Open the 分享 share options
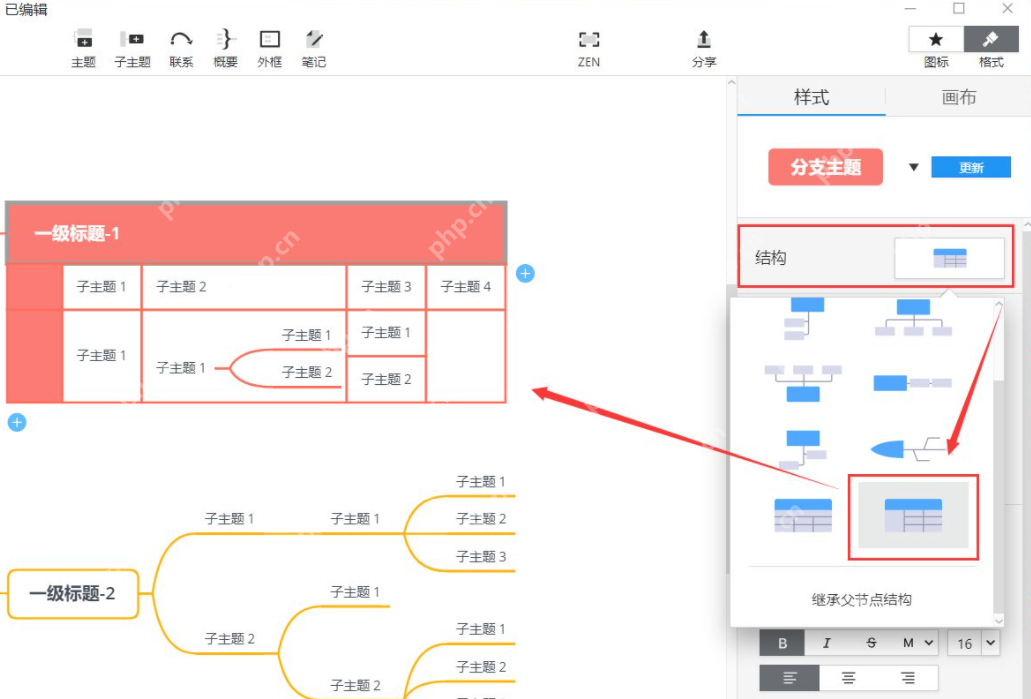Viewport: 1031px width, 699px height. click(x=703, y=47)
